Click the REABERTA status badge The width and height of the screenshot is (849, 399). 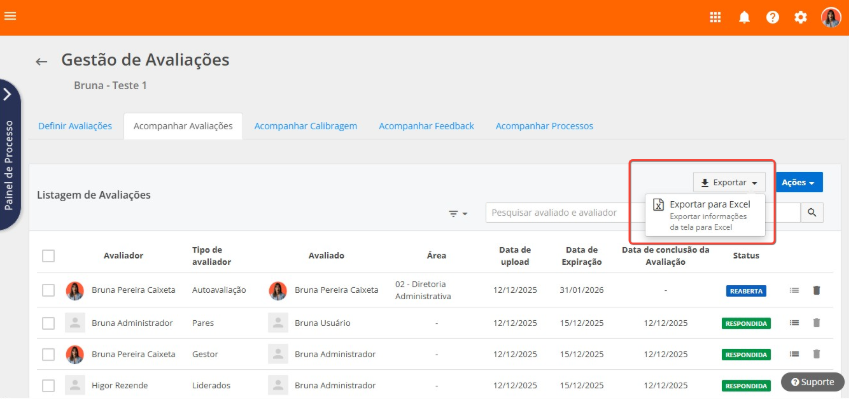[746, 291]
